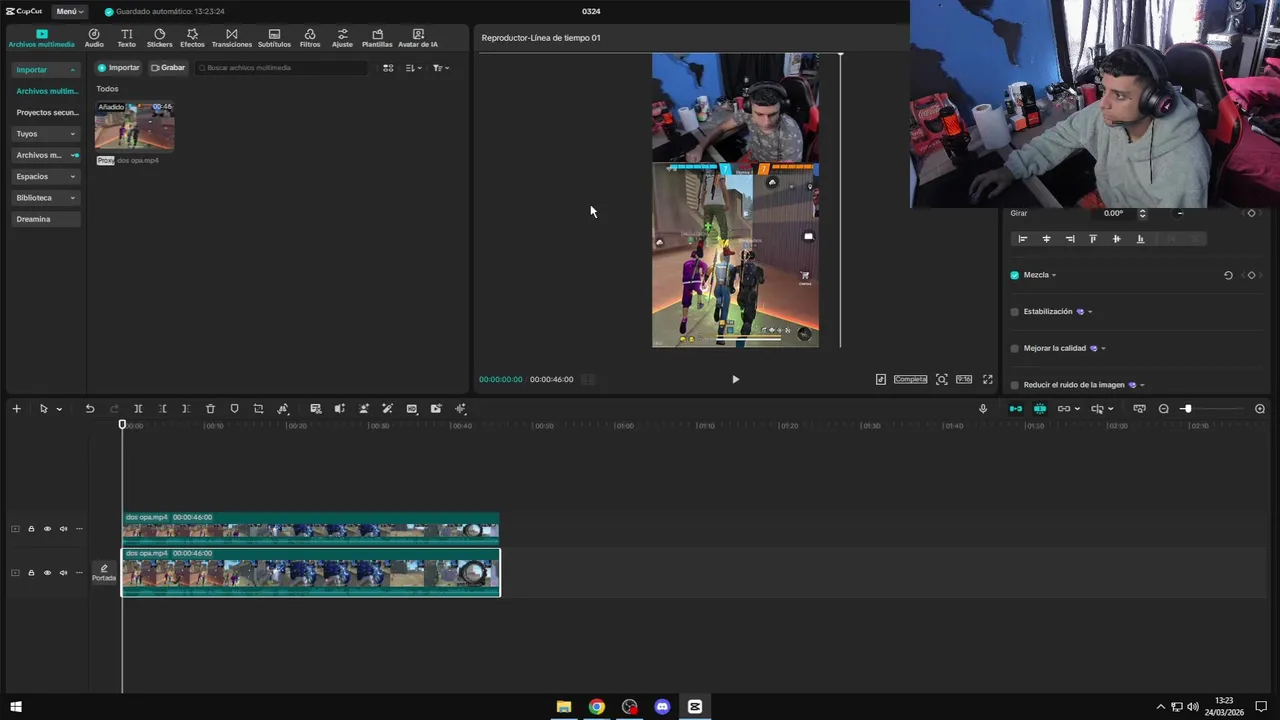Expand the Biblioteca sidebar section
The image size is (1280, 720).
(45, 198)
